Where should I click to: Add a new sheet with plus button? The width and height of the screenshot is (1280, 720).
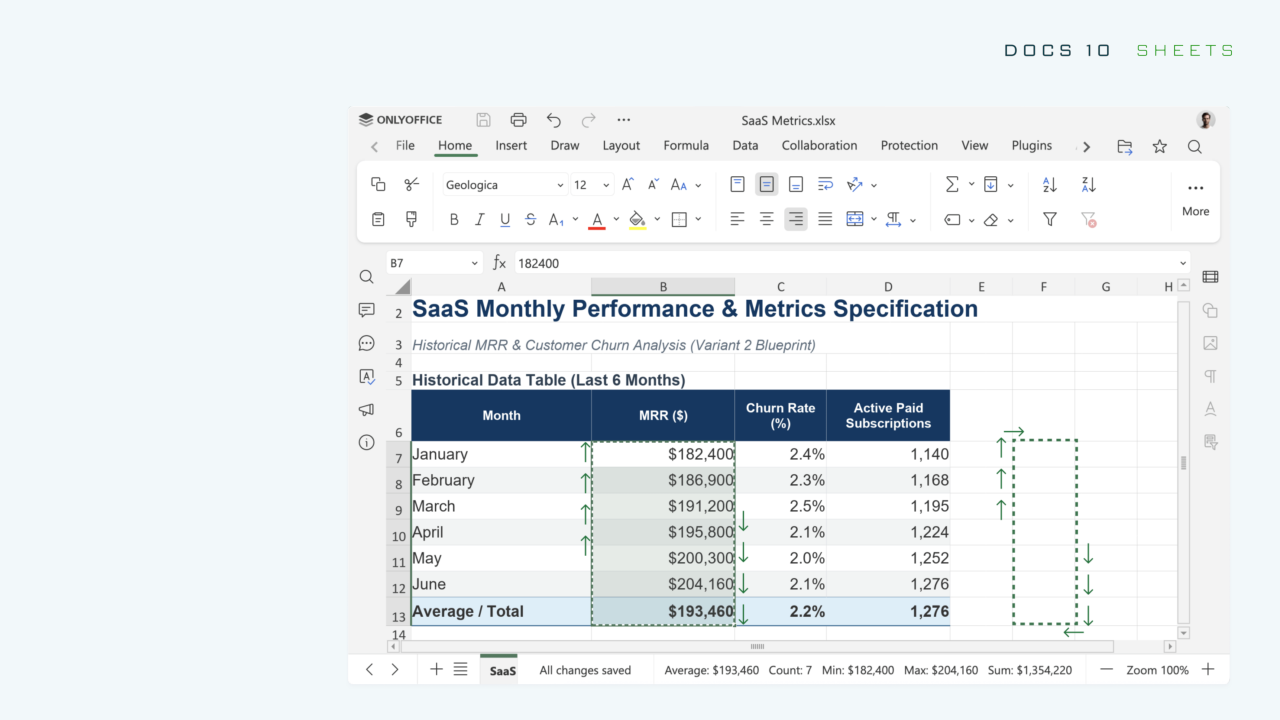436,670
